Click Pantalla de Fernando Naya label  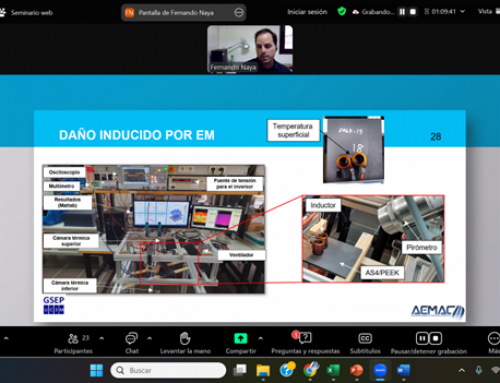coord(176,13)
